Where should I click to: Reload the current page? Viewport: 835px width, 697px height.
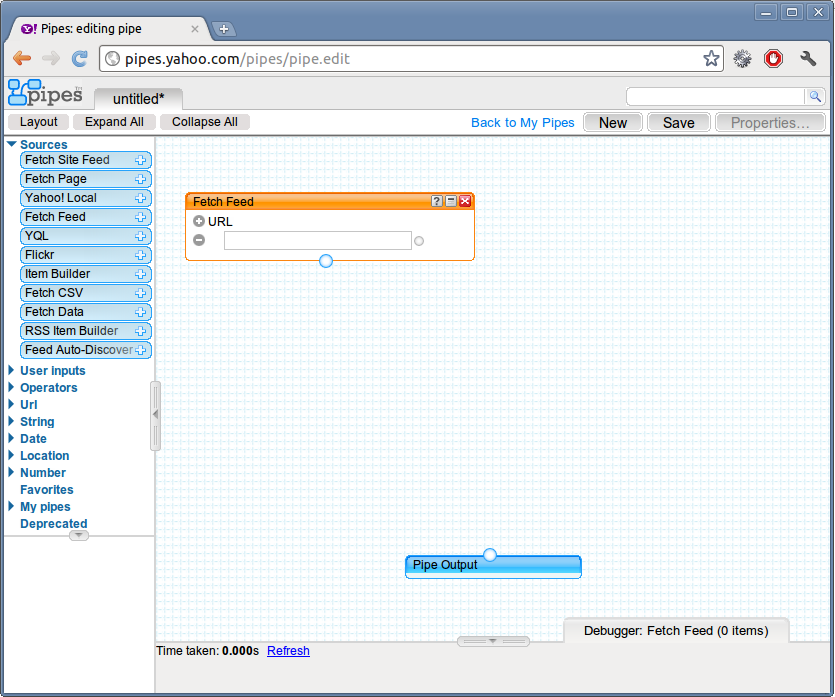80,58
